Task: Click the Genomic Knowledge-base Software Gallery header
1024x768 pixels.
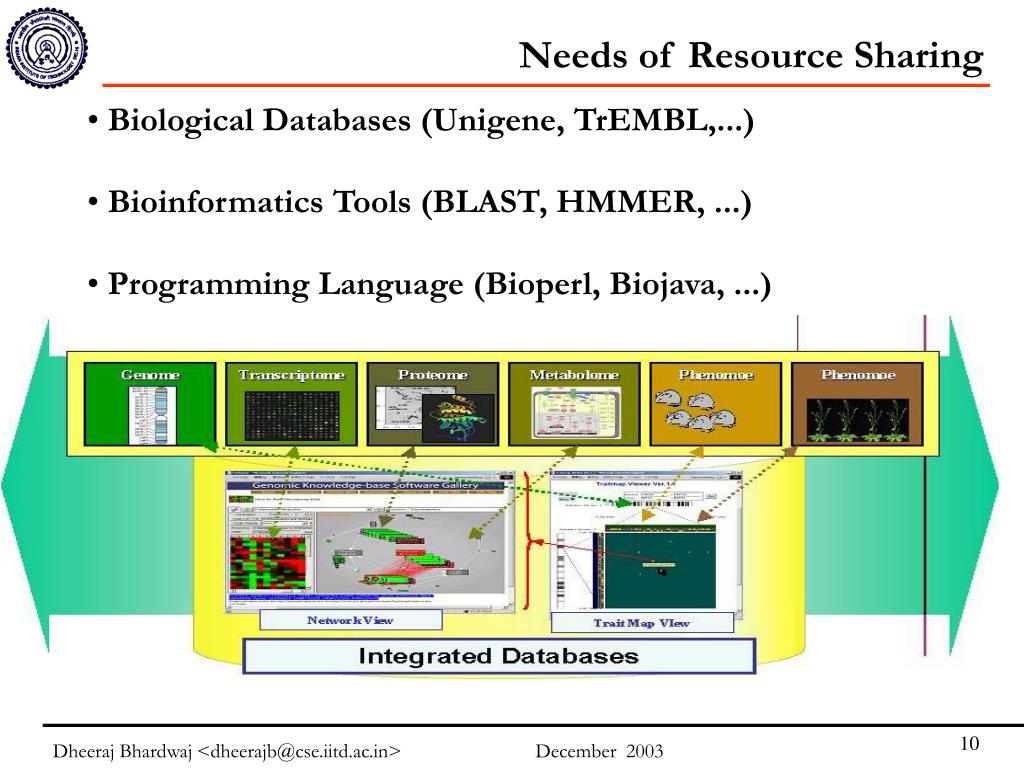Action: click(x=366, y=485)
